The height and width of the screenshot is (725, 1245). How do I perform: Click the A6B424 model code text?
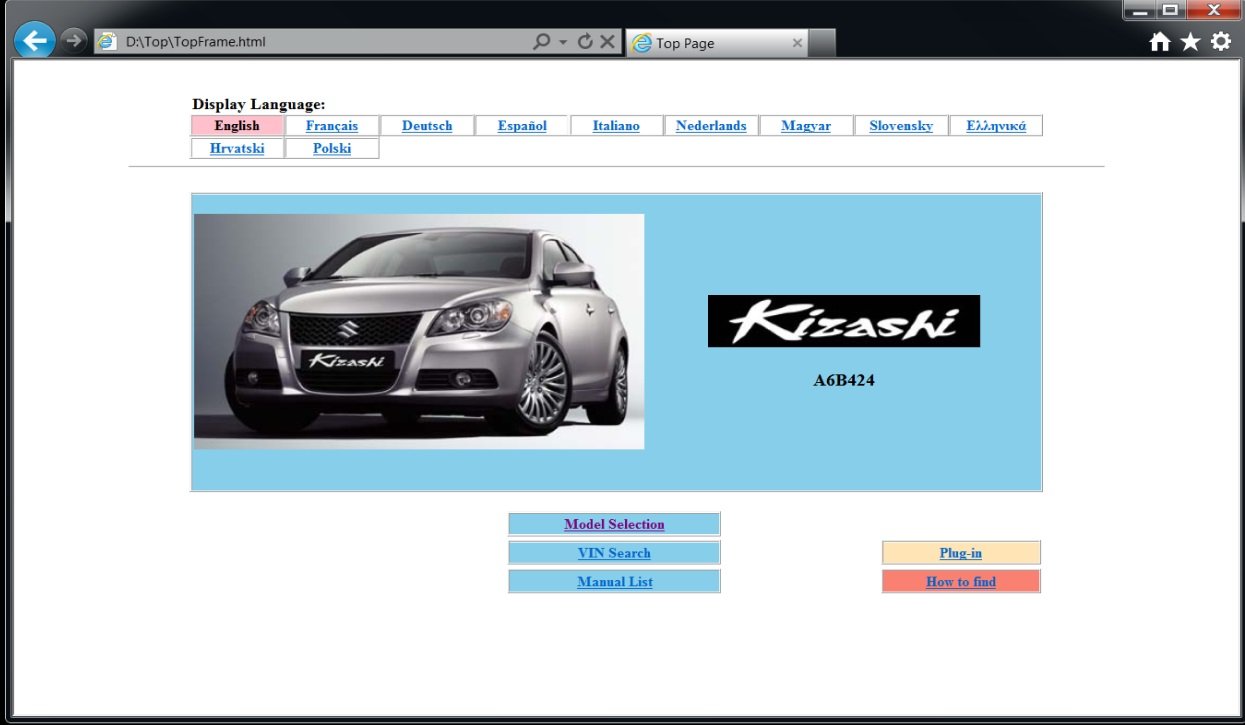tap(844, 380)
